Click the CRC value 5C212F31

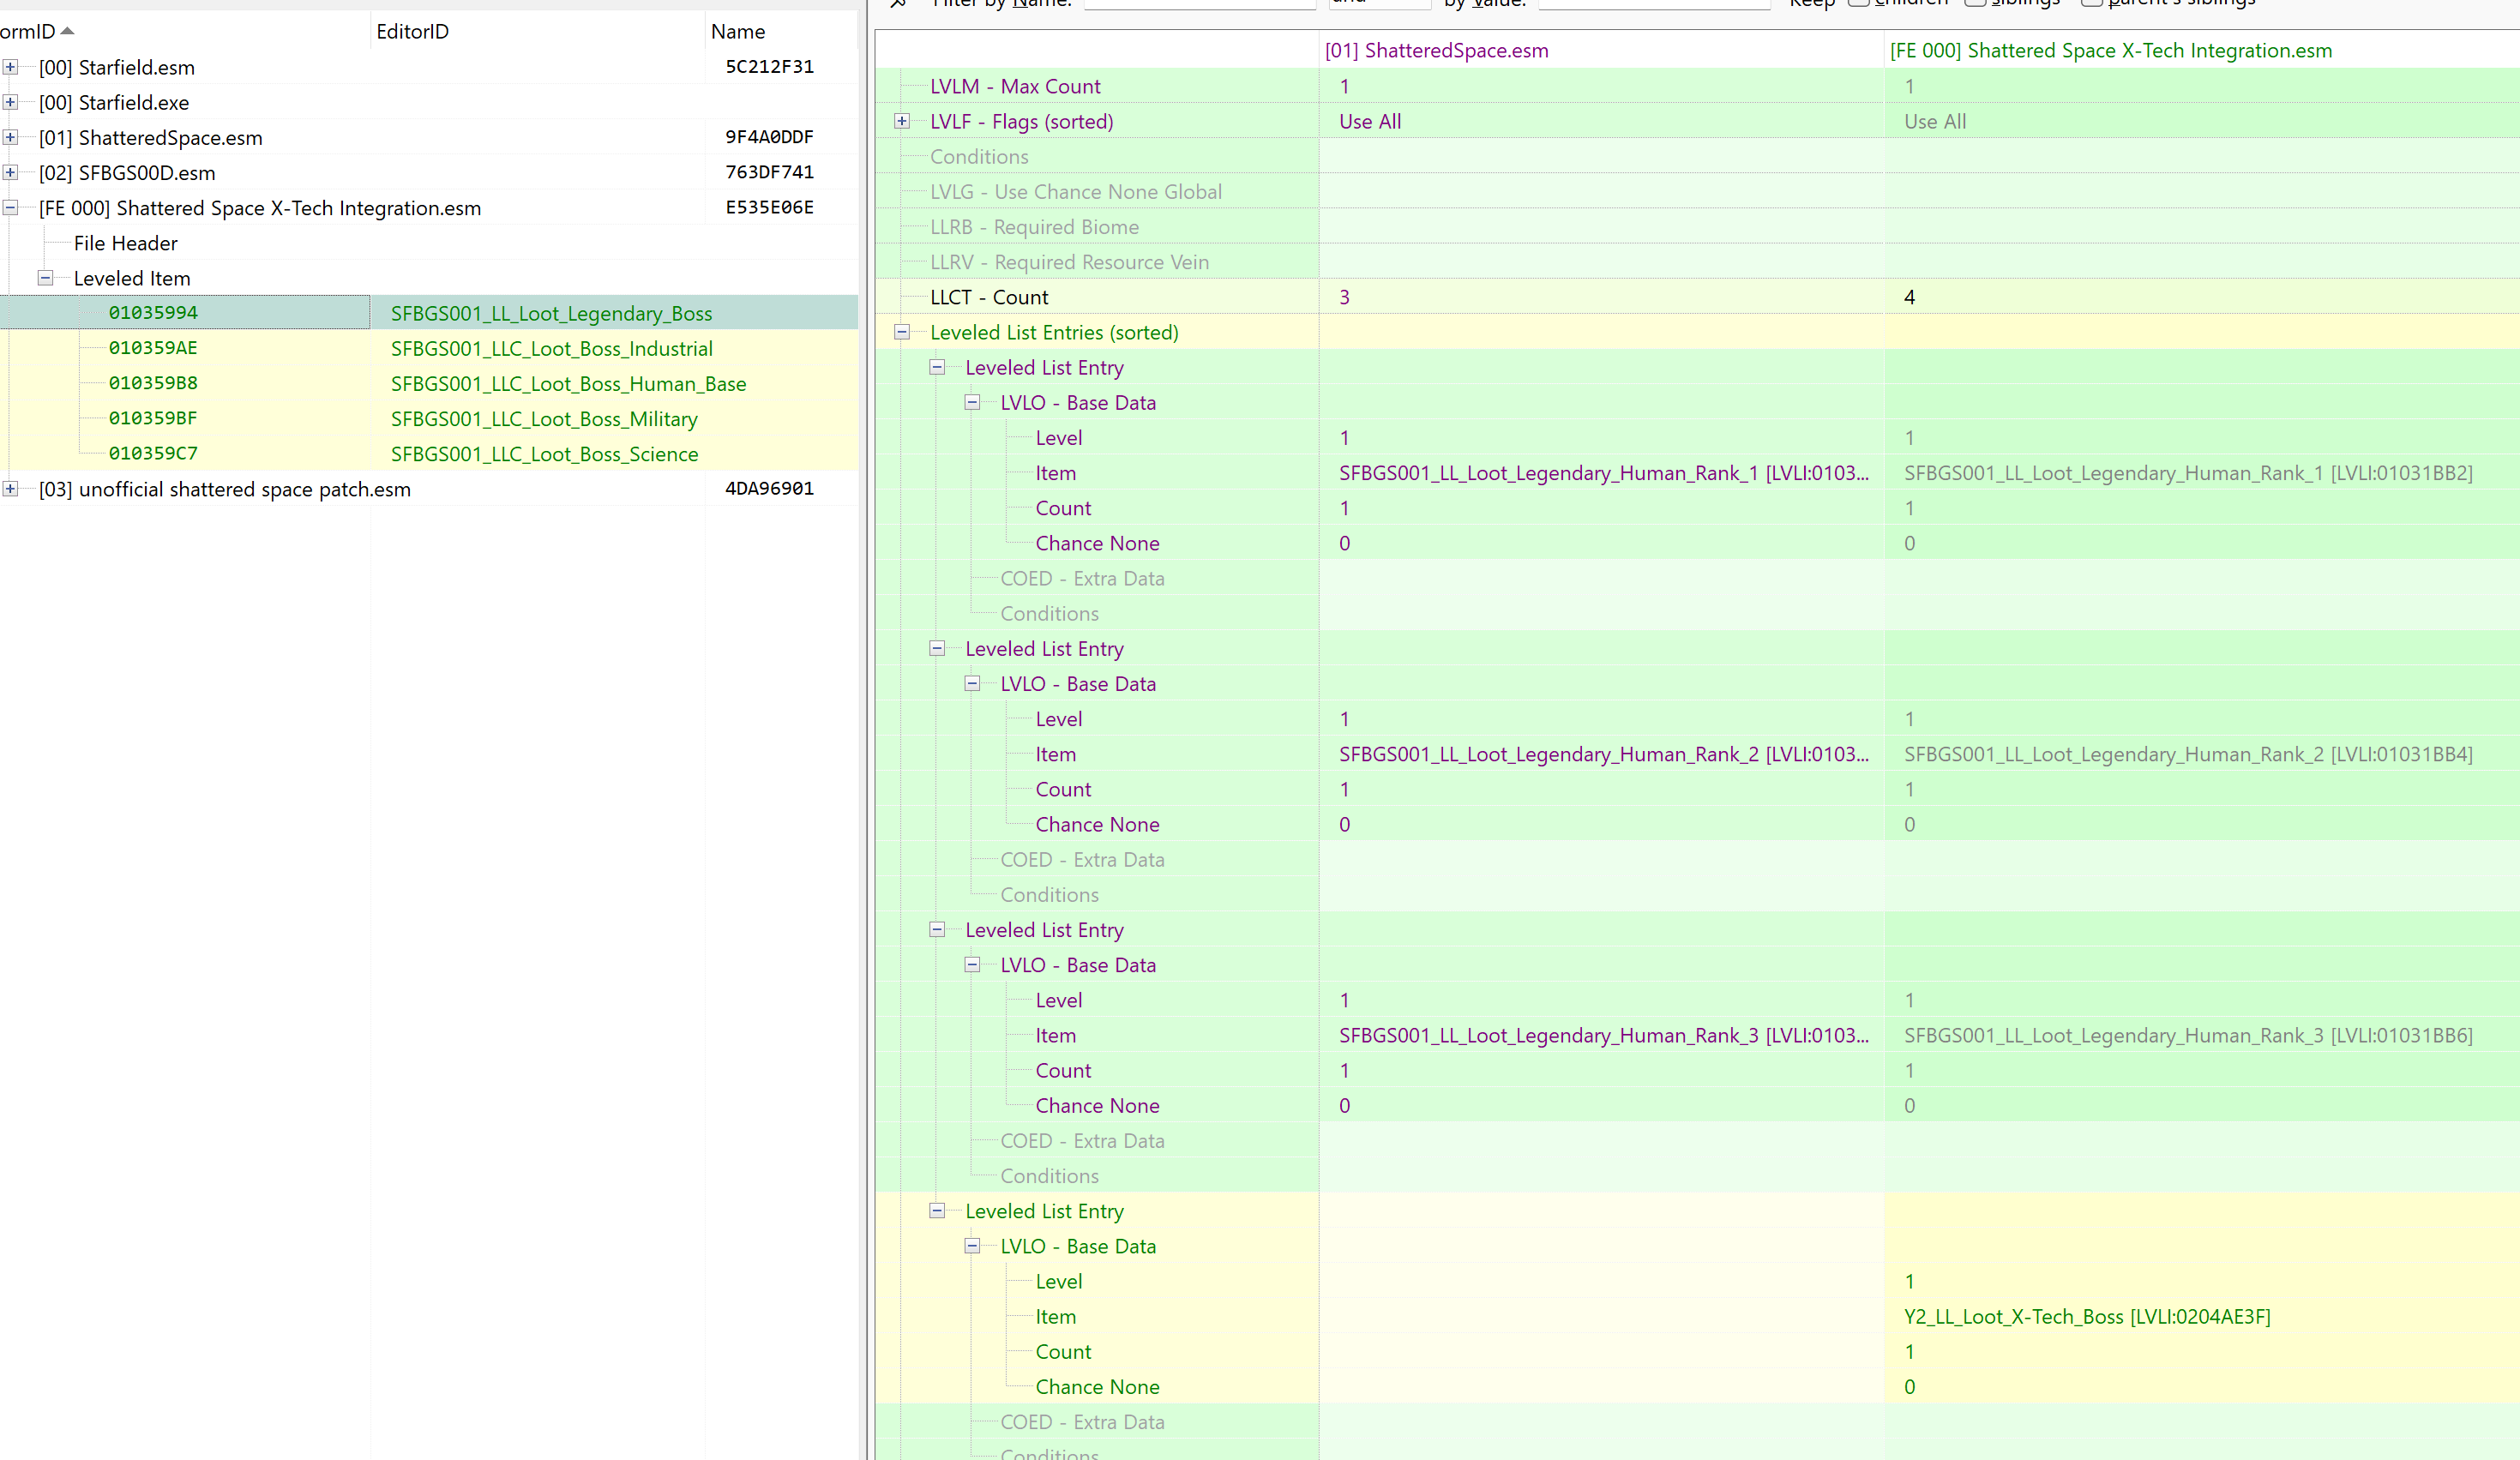770,67
